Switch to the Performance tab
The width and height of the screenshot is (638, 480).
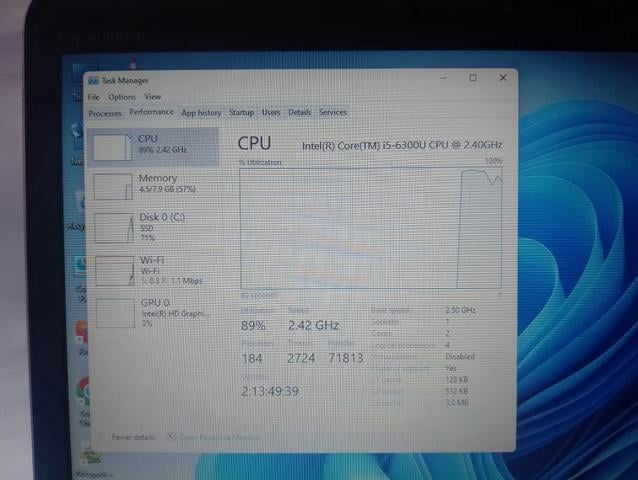click(x=151, y=112)
